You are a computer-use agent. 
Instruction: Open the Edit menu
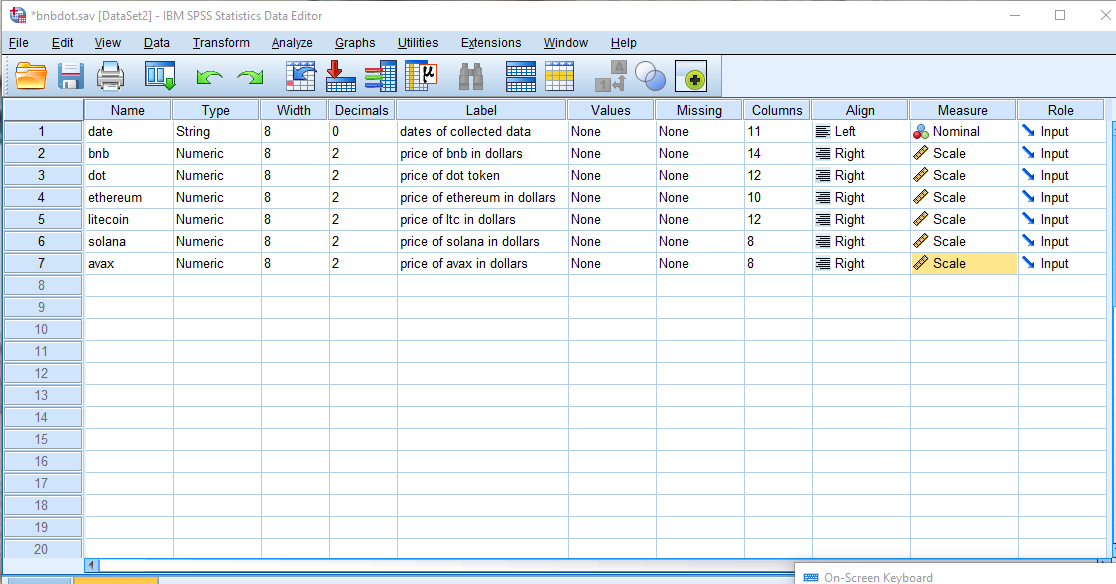tap(63, 43)
